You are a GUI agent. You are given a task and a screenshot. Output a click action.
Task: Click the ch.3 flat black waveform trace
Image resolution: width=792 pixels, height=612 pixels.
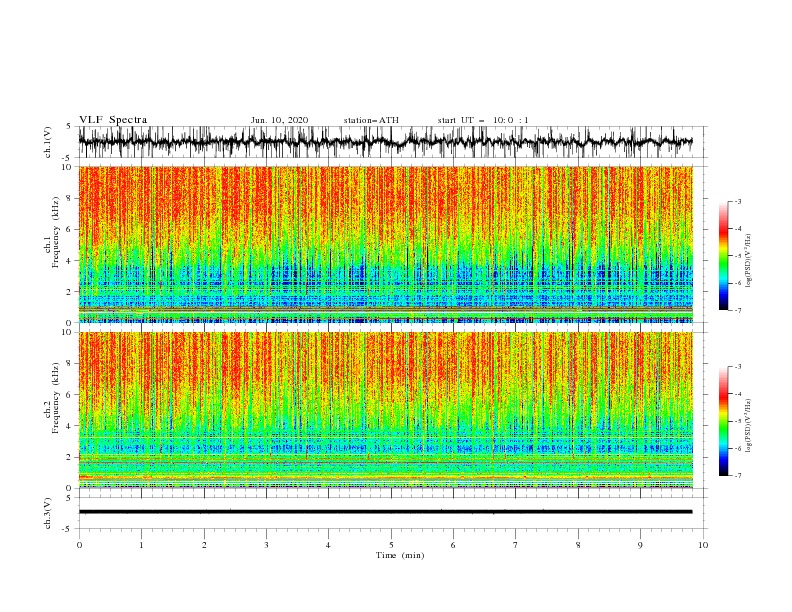[385, 512]
